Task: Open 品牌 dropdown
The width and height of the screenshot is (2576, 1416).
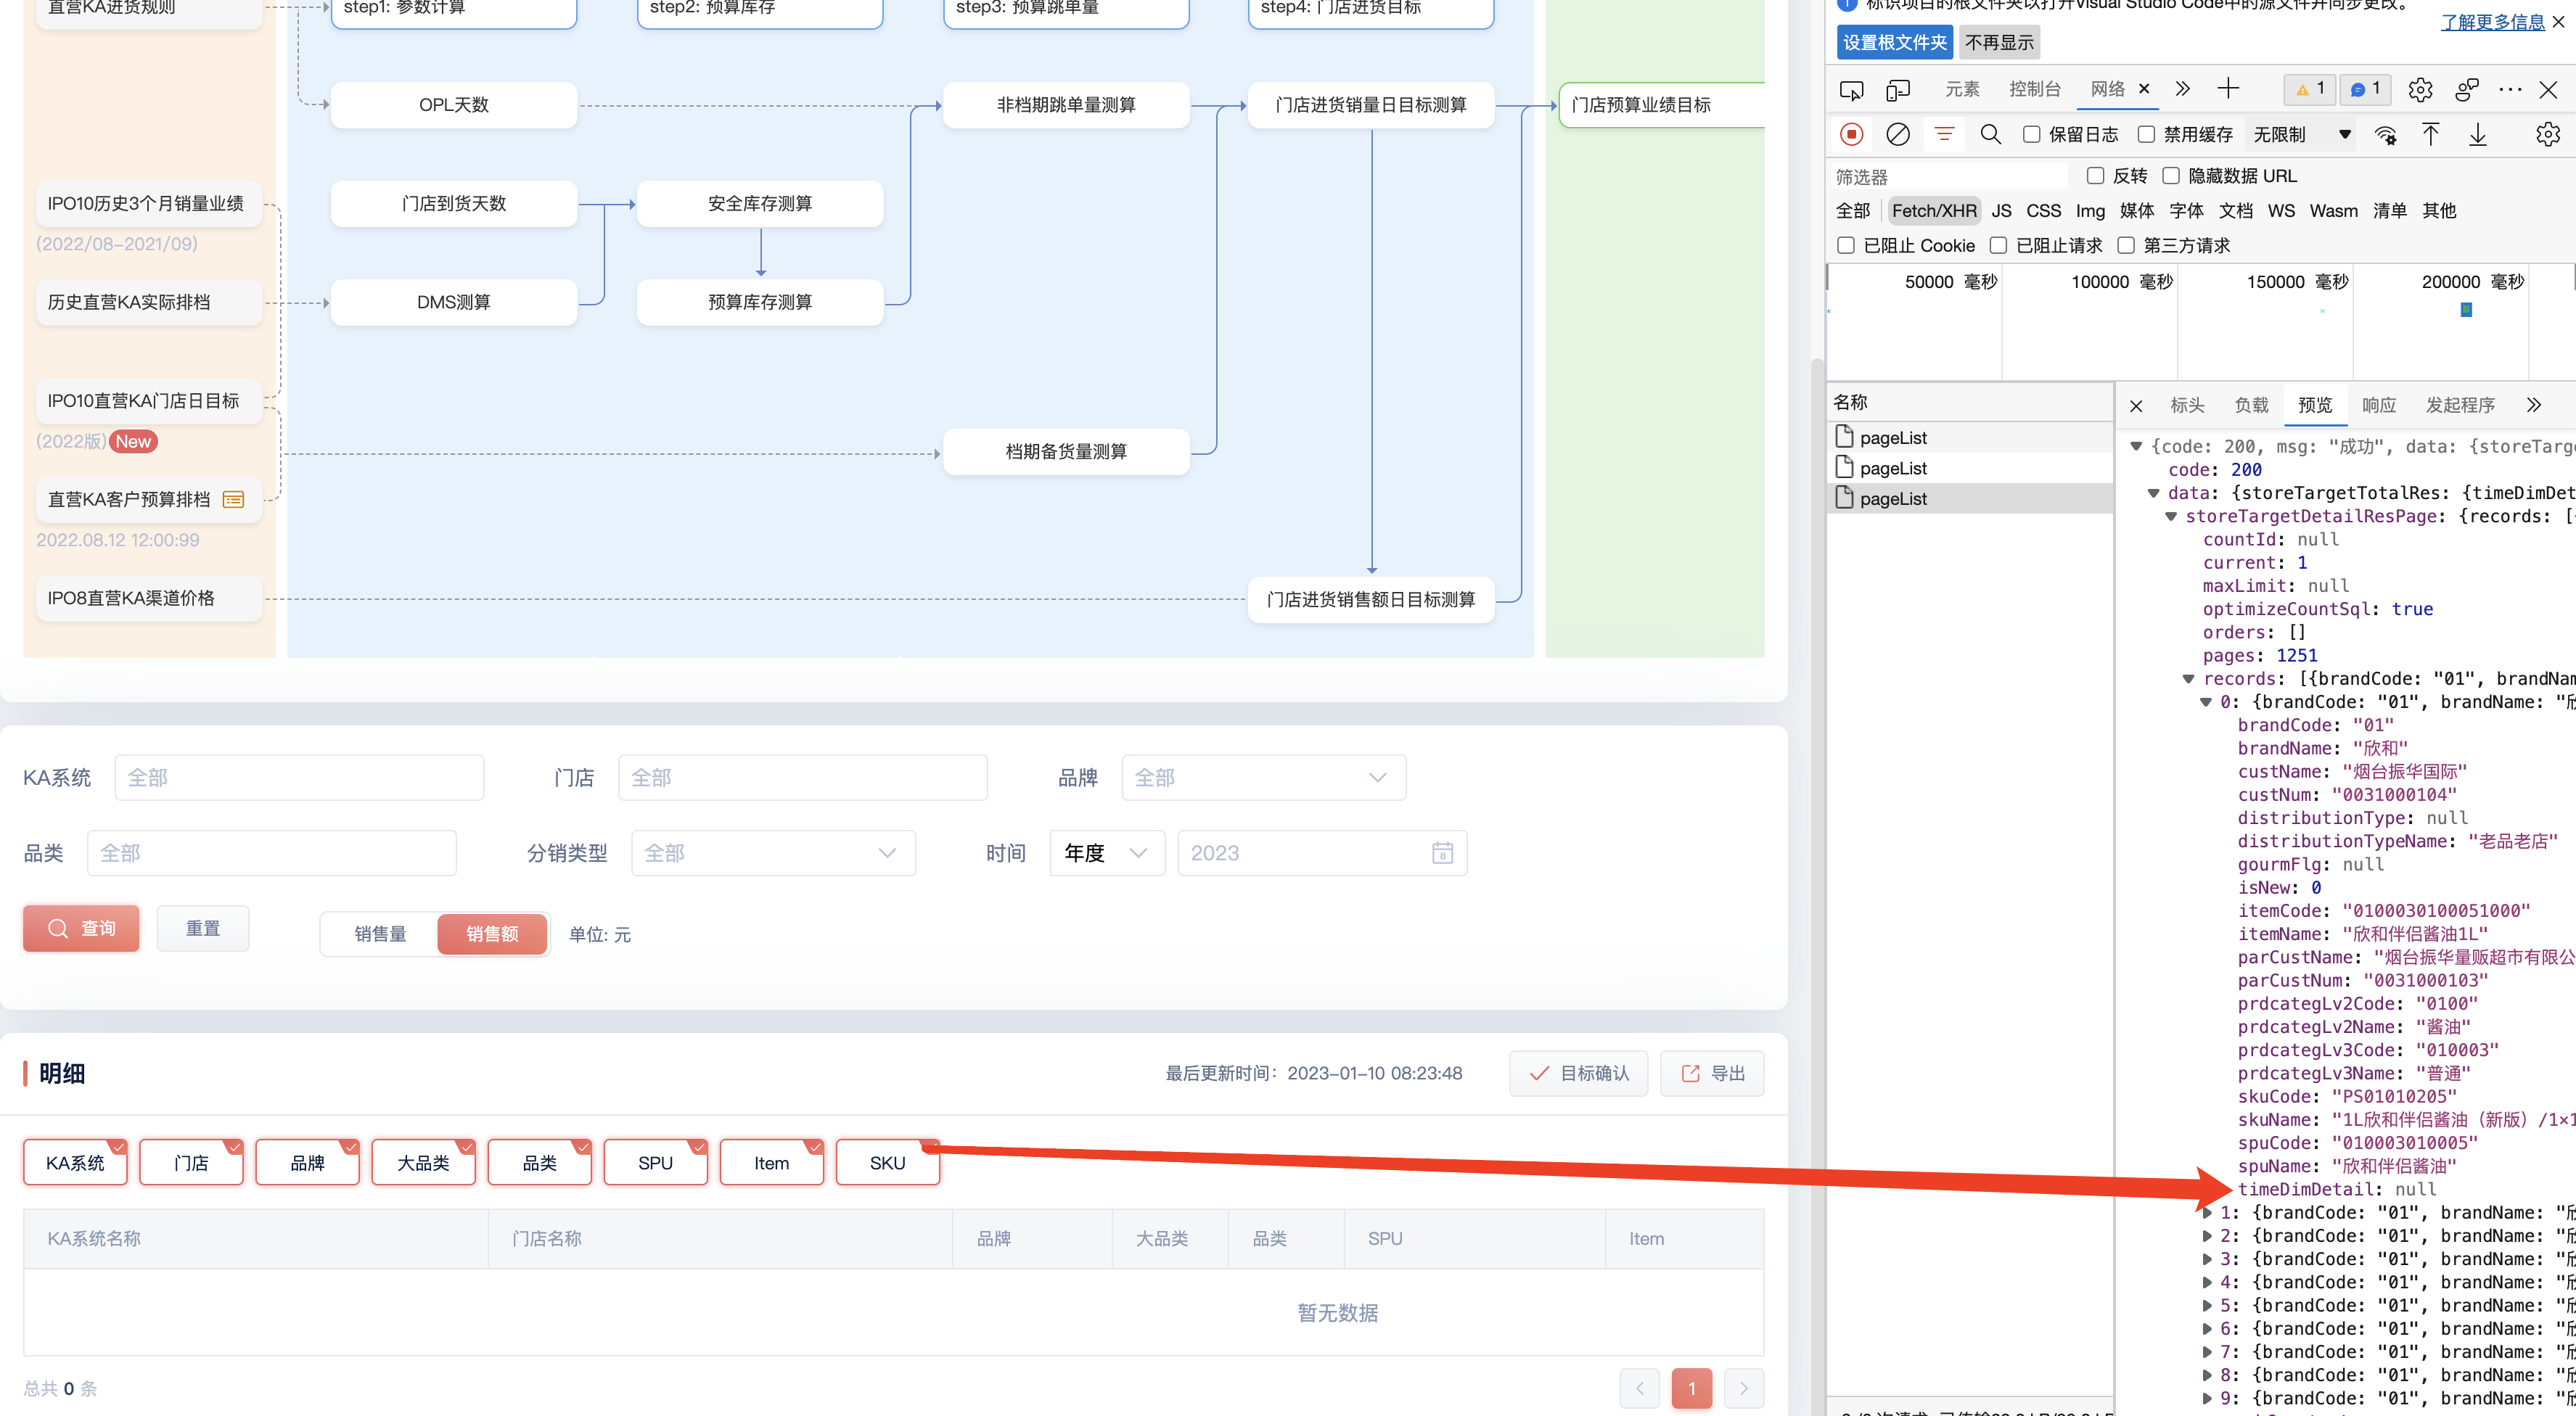Action: pos(1264,777)
